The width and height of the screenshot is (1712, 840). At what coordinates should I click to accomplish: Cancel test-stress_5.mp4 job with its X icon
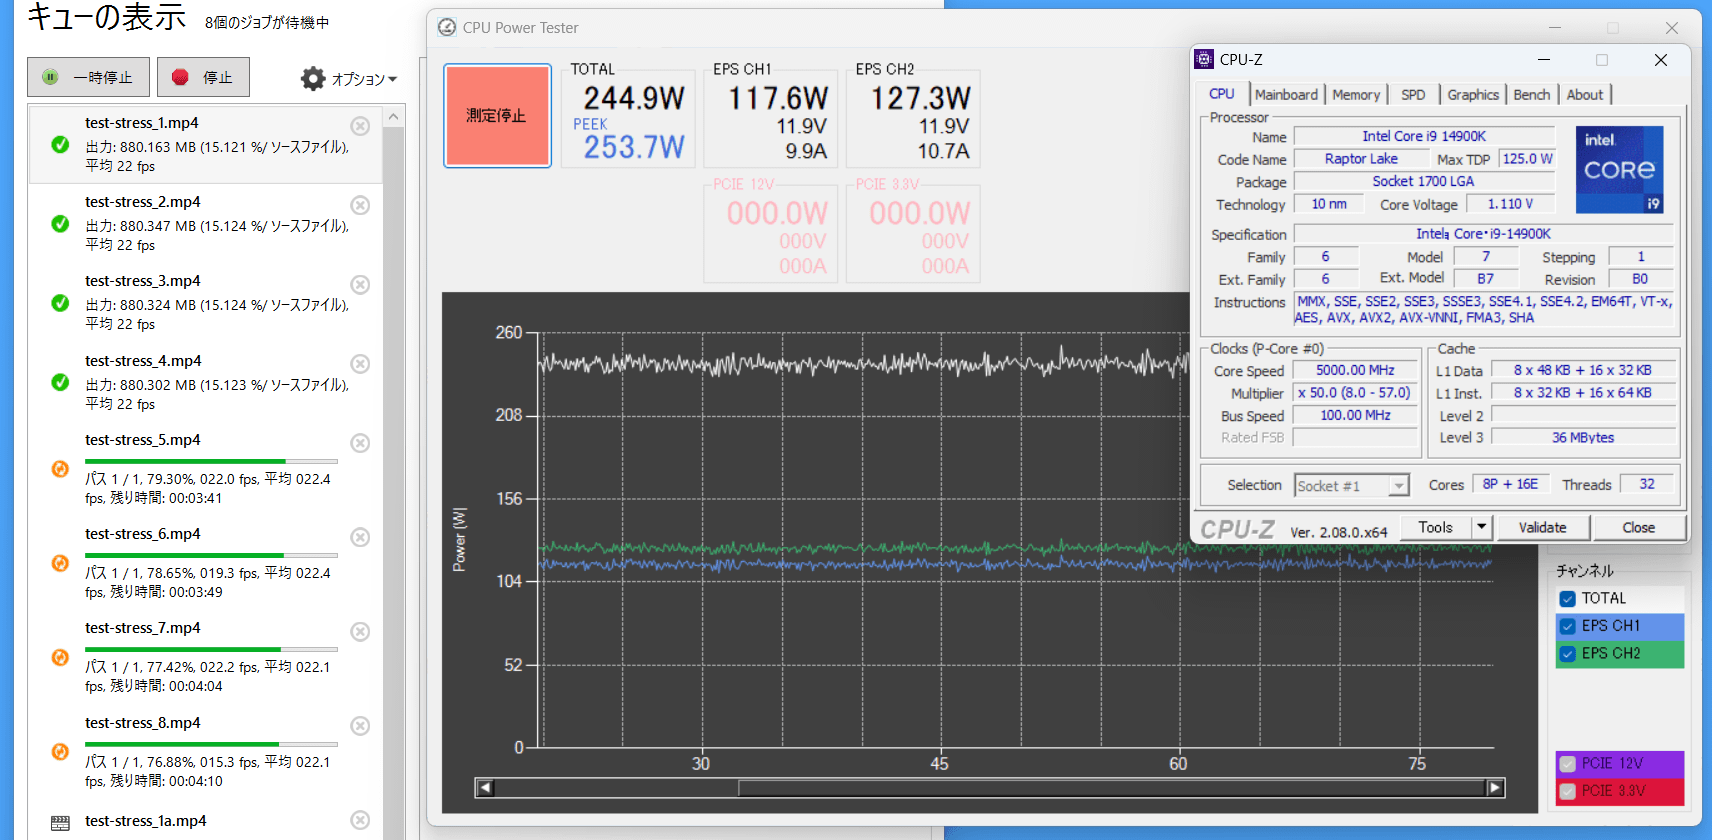(x=360, y=443)
